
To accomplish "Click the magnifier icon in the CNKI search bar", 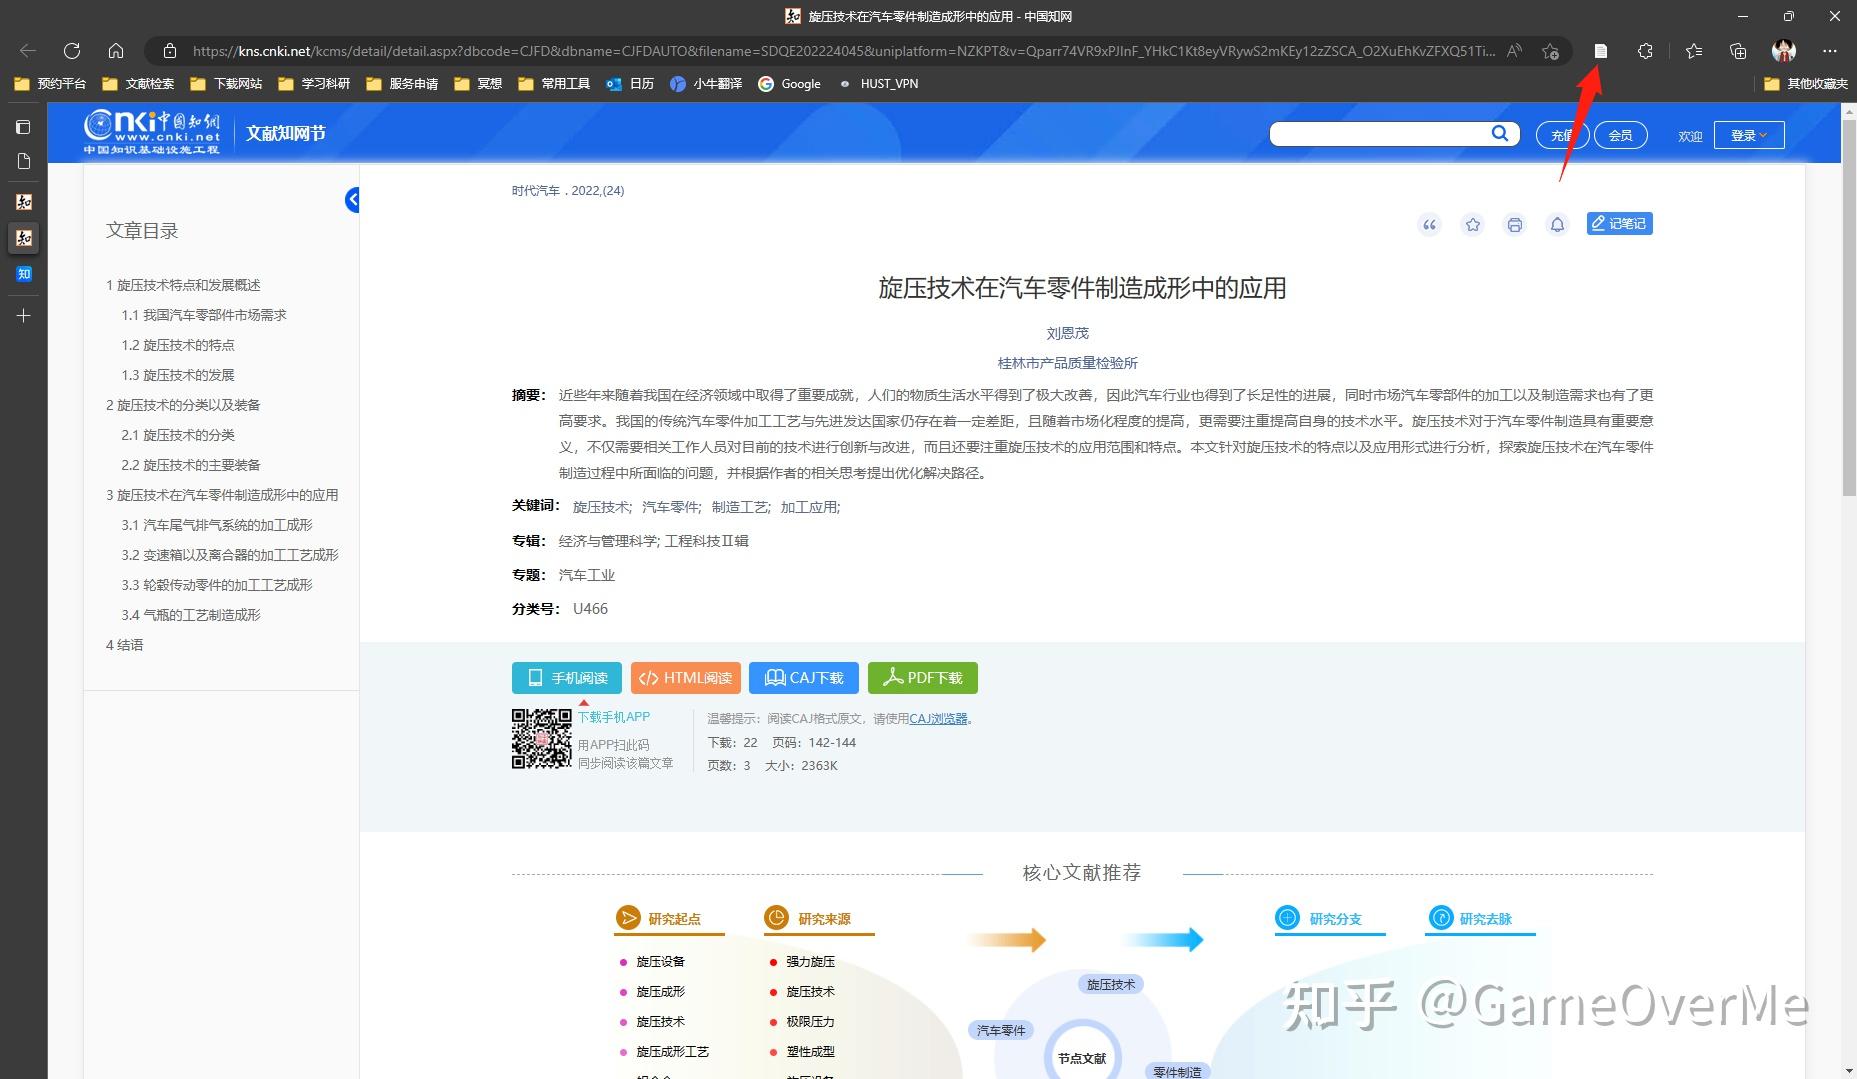I will pyautogui.click(x=1499, y=133).
